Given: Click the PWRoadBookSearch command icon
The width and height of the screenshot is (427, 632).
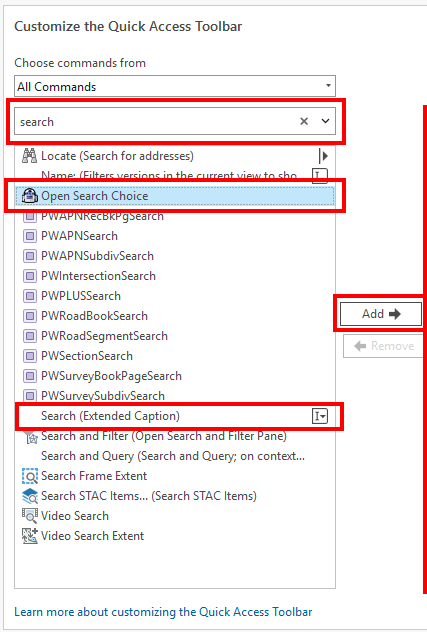Looking at the screenshot, I should [x=29, y=316].
